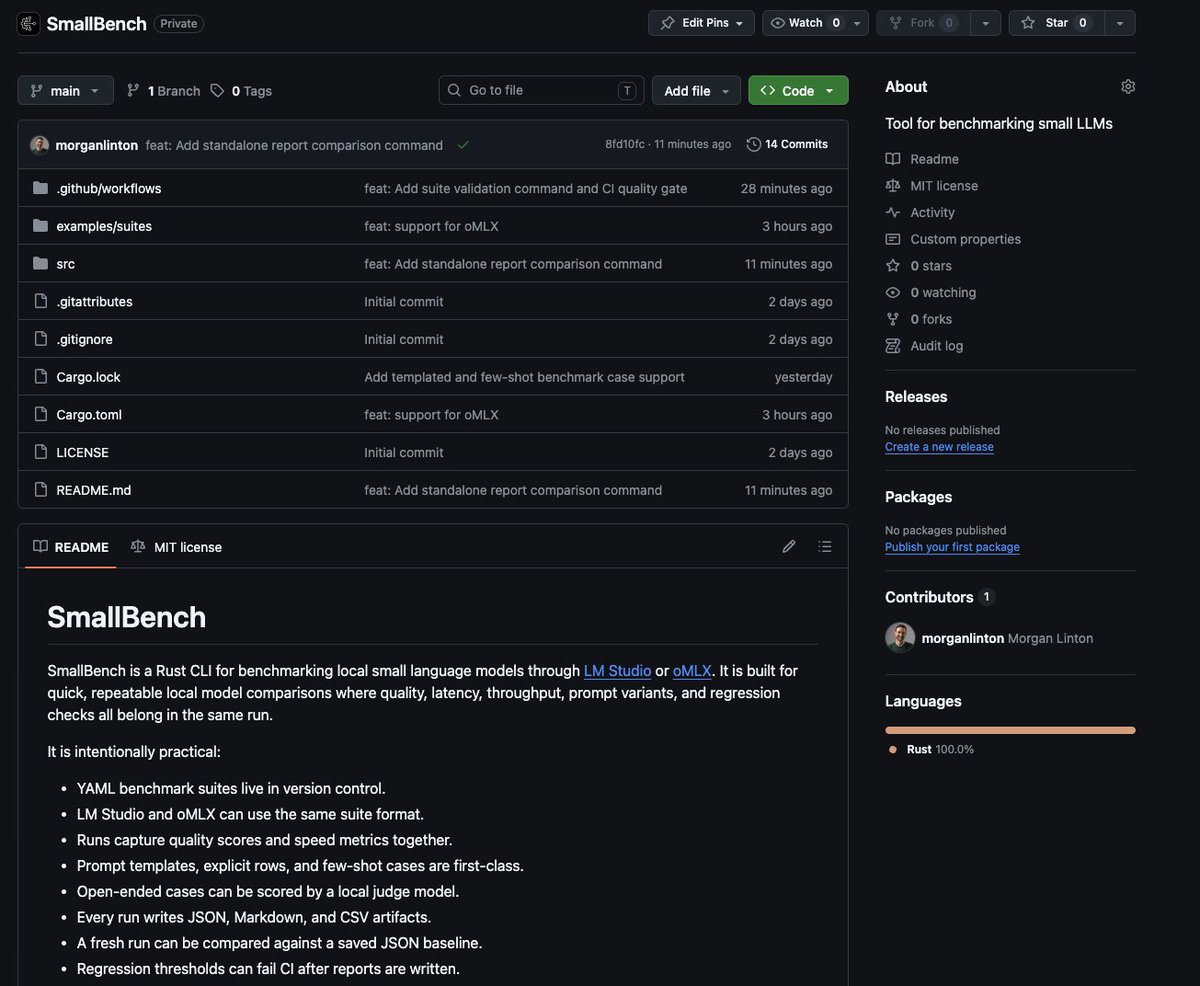Expand the fork options caret dropdown
Viewport: 1200px width, 986px height.
[x=986, y=23]
